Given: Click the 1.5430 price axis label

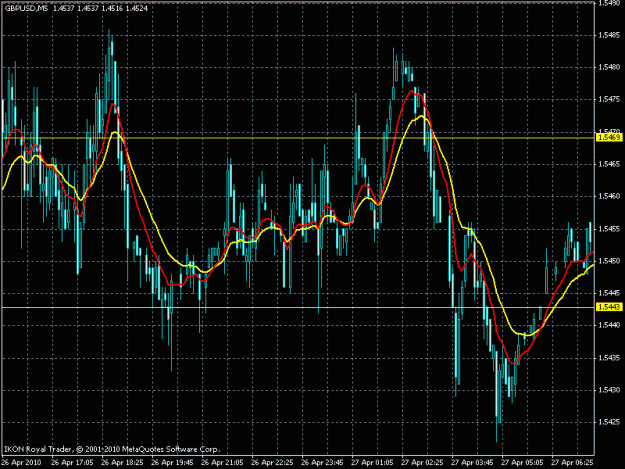Looking at the screenshot, I should coord(609,390).
